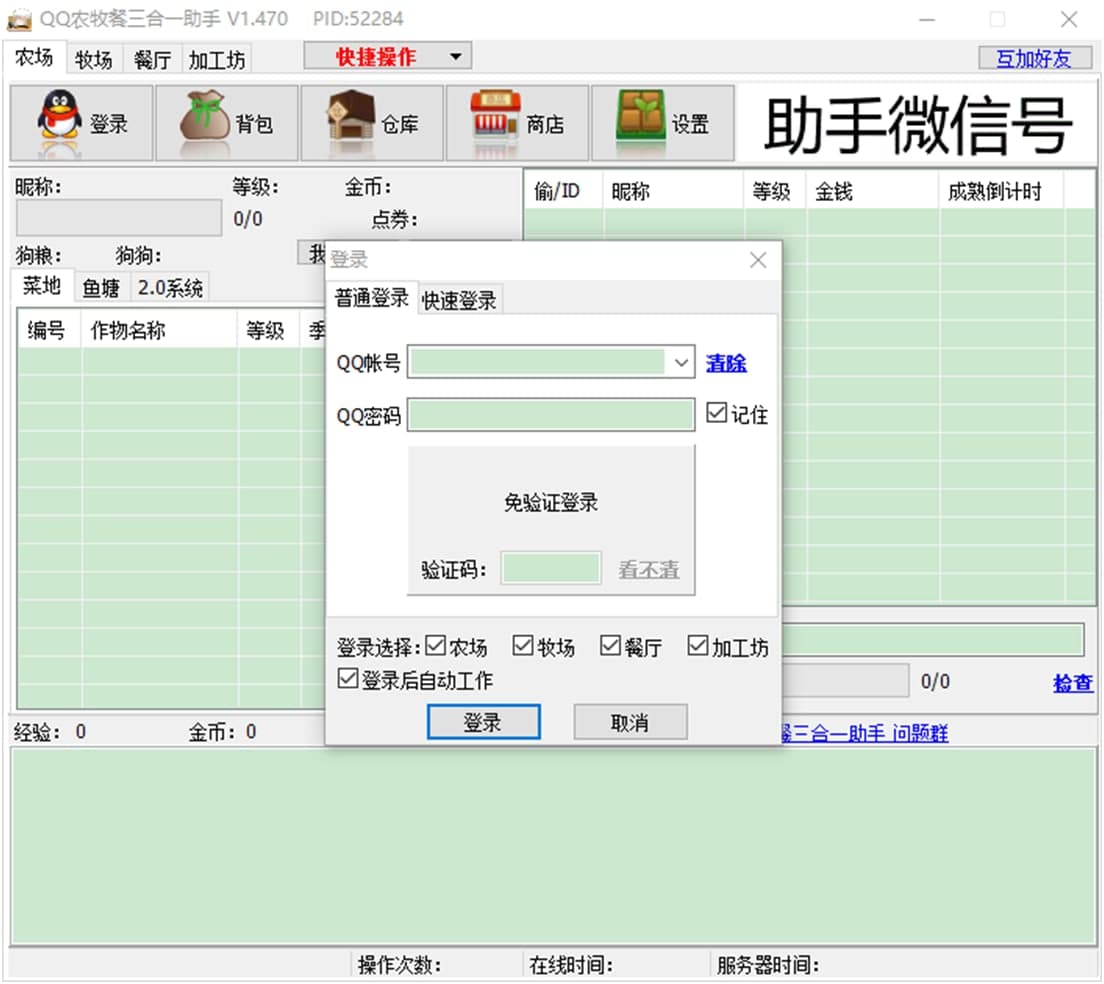Viewport: 1104px width, 984px height.
Task: Select the 鱼塘 tab
Action: (x=100, y=288)
